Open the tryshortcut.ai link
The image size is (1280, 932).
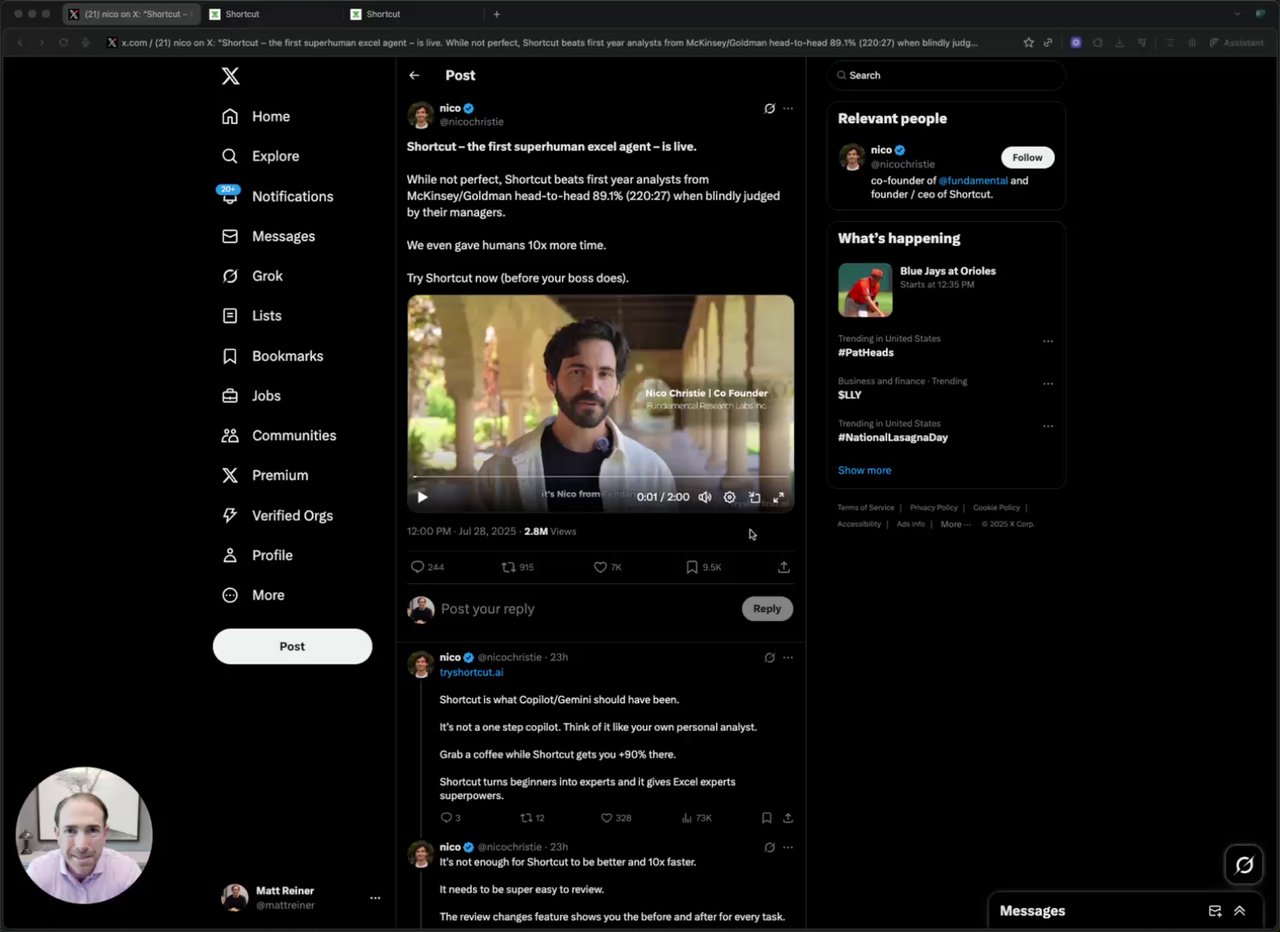(x=472, y=672)
